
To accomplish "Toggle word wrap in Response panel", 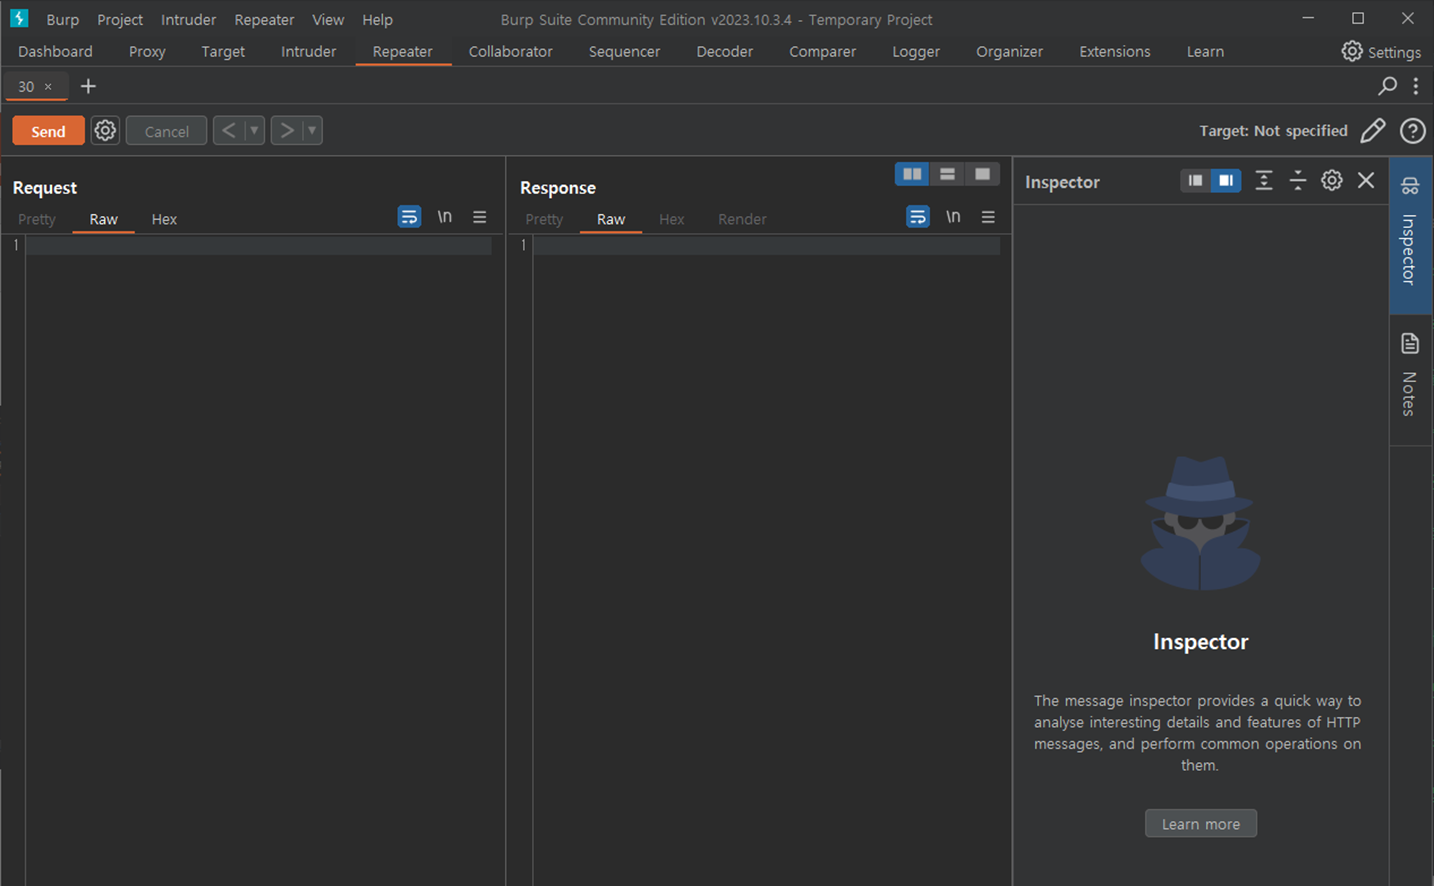I will [917, 216].
